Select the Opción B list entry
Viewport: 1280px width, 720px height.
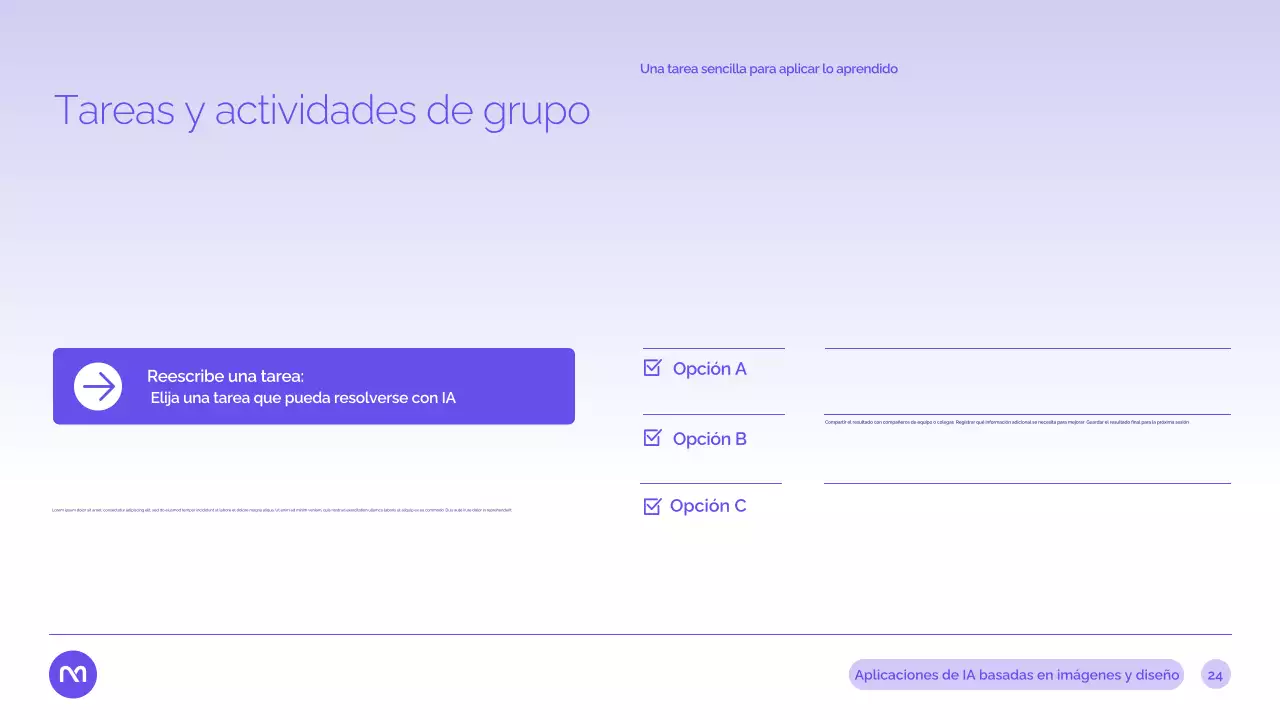[x=709, y=438]
